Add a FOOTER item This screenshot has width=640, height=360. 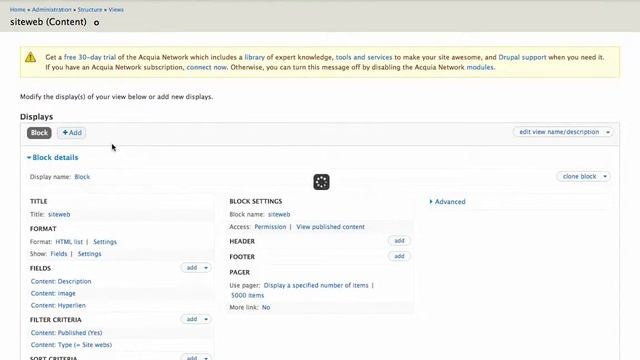pos(399,256)
